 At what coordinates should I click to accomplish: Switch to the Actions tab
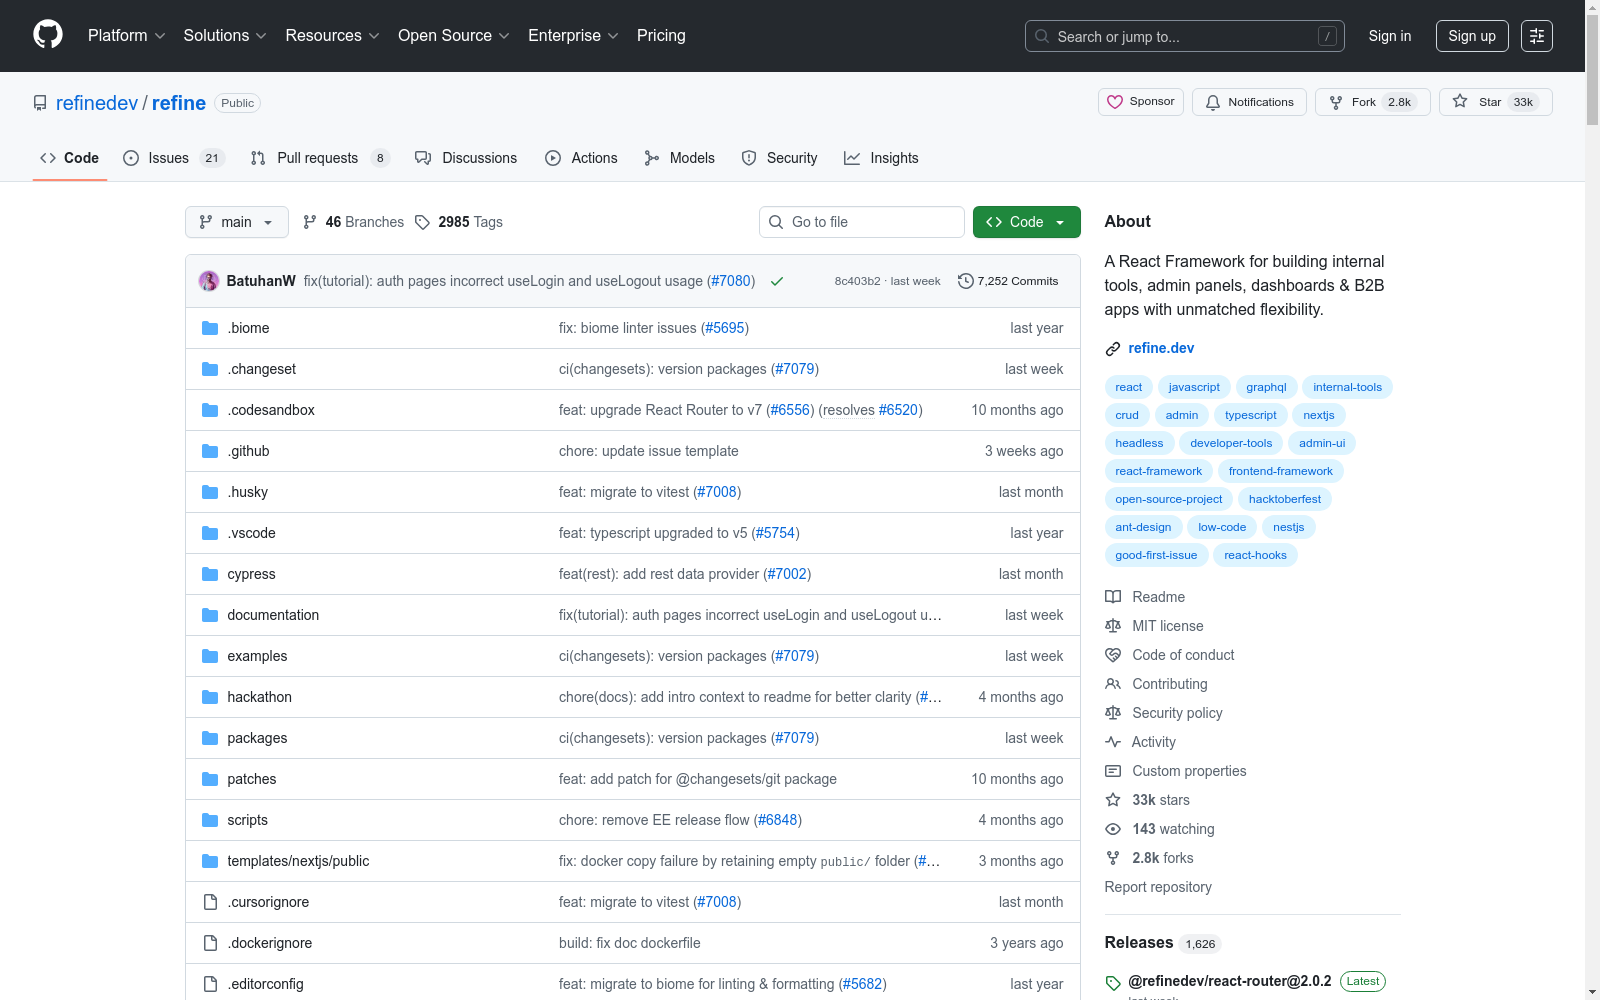point(581,158)
